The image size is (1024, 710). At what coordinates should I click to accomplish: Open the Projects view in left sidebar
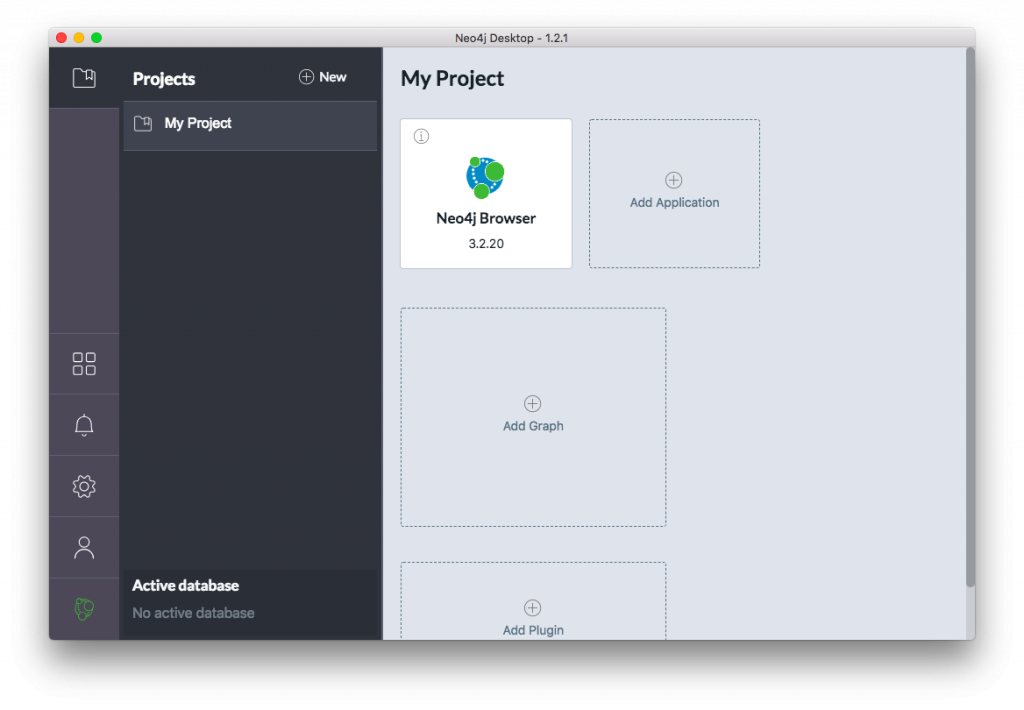[84, 78]
